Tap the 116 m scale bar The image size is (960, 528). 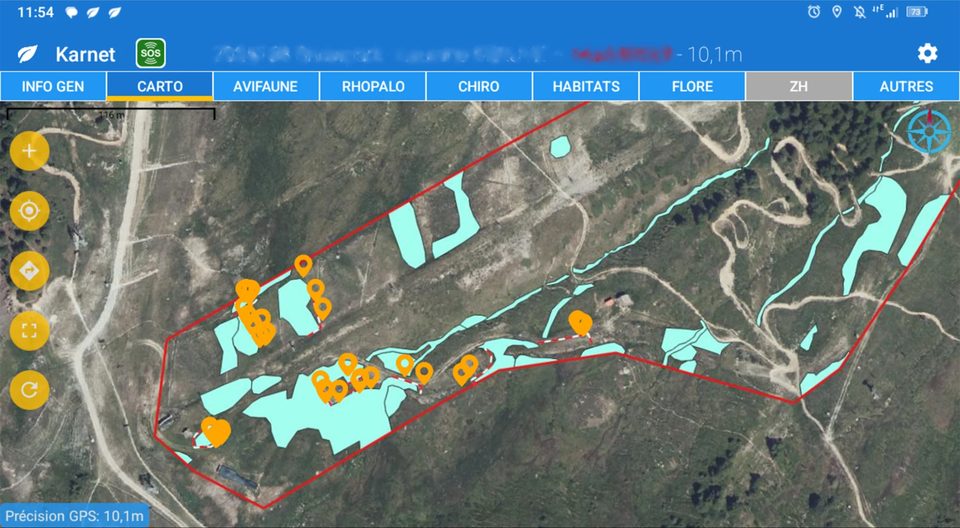[111, 114]
